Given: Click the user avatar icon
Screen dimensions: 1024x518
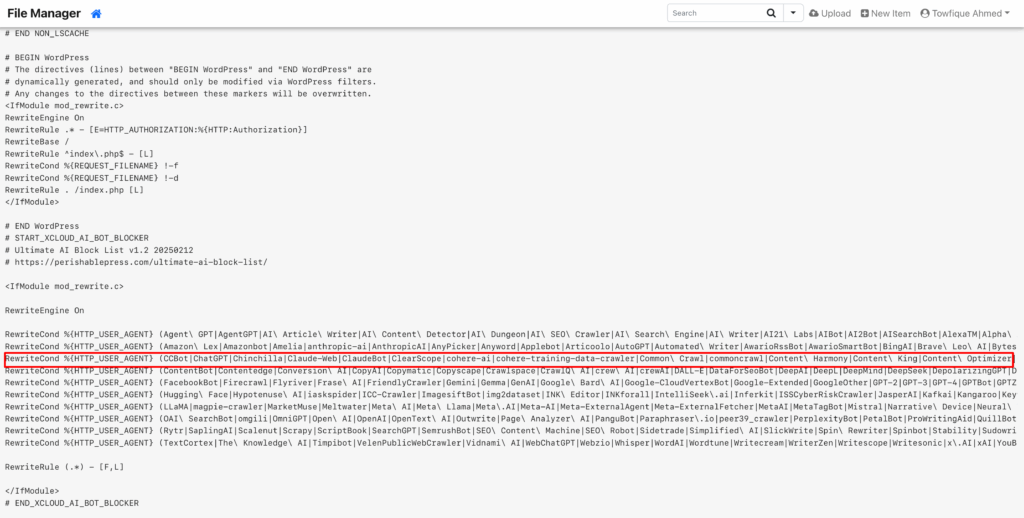Looking at the screenshot, I should [924, 14].
